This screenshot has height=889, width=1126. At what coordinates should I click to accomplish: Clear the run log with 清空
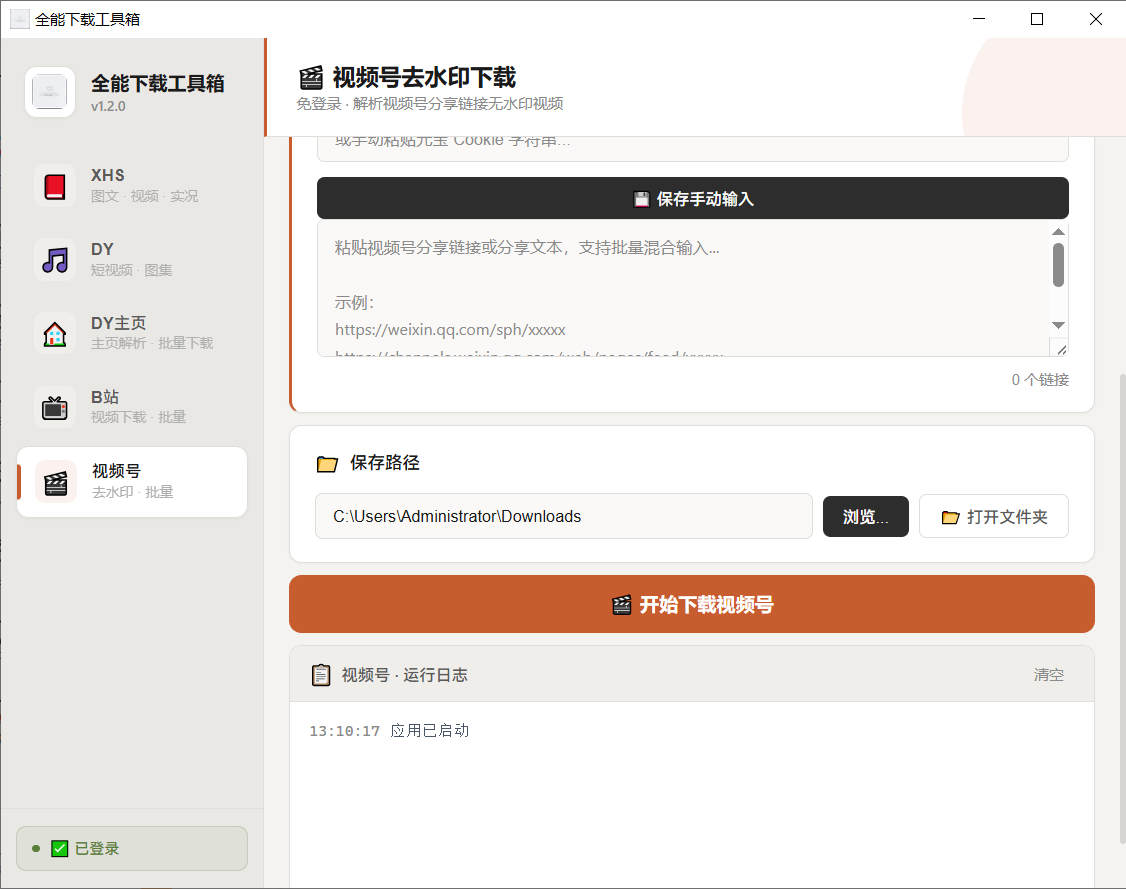(x=1048, y=675)
